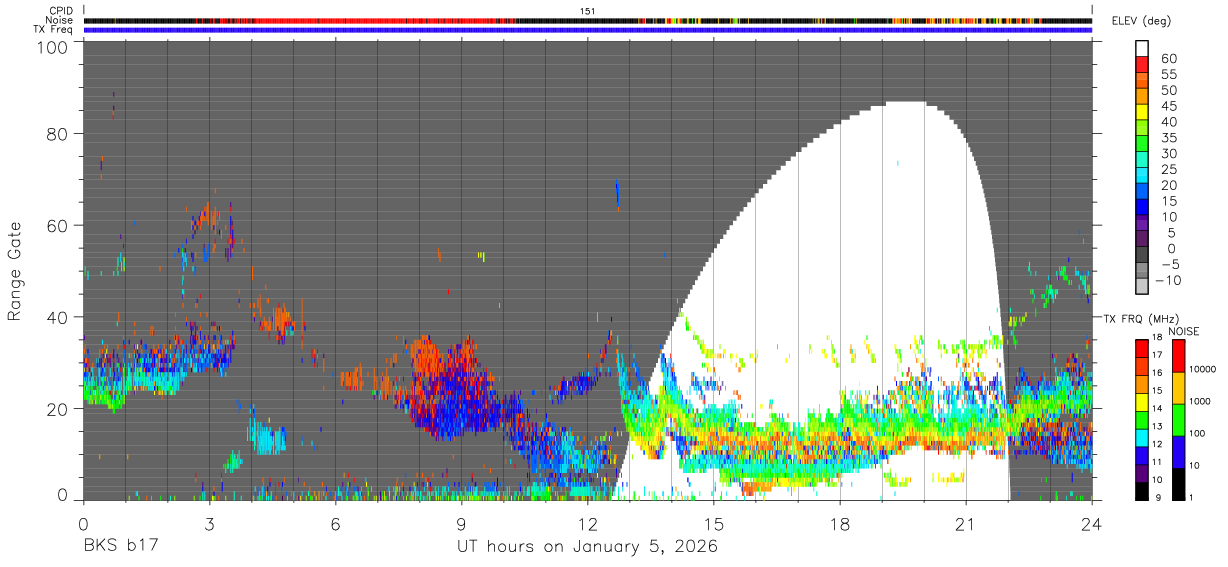Click the -5 label on the ELEV colorbar
The image size is (1228, 567).
tap(1170, 265)
